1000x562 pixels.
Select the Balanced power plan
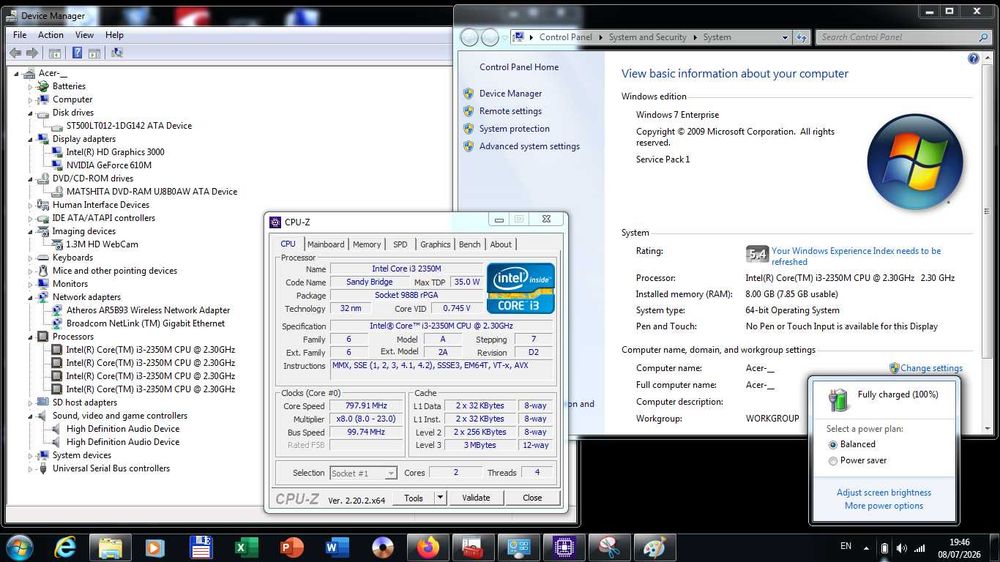pyautogui.click(x=833, y=445)
